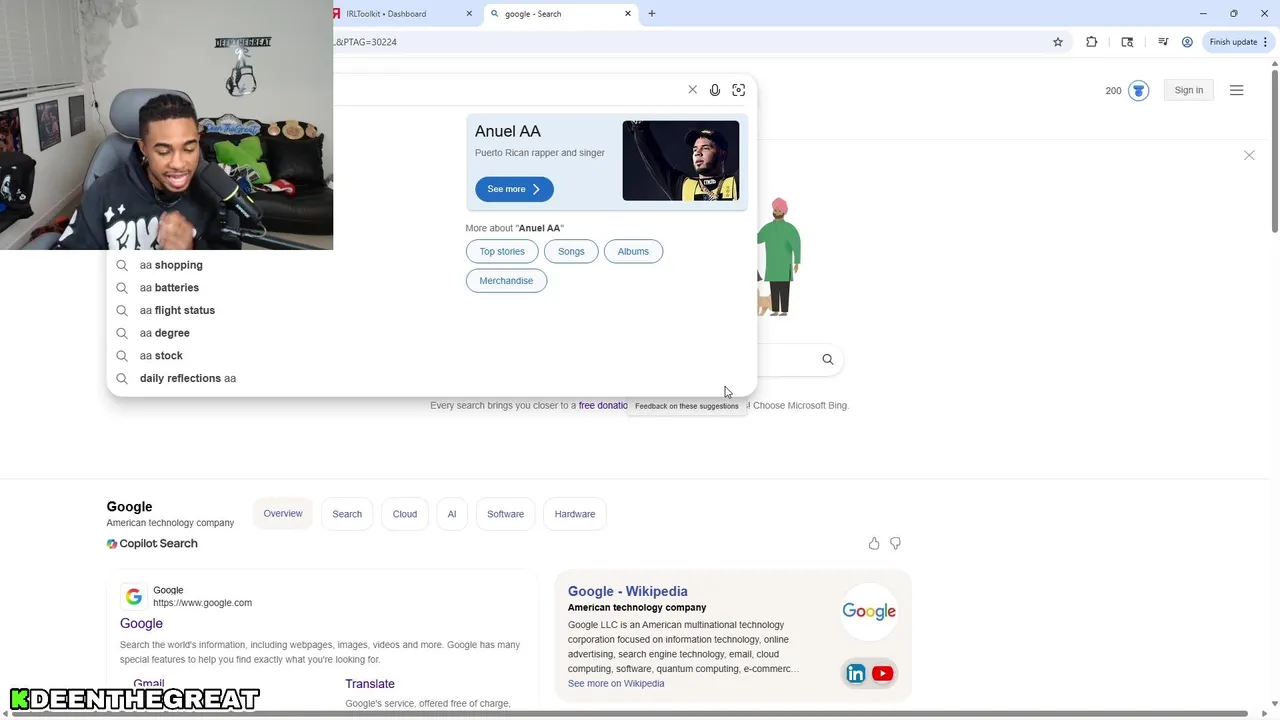
Task: Give thumbs up feedback on Copilot Search
Action: [x=874, y=544]
